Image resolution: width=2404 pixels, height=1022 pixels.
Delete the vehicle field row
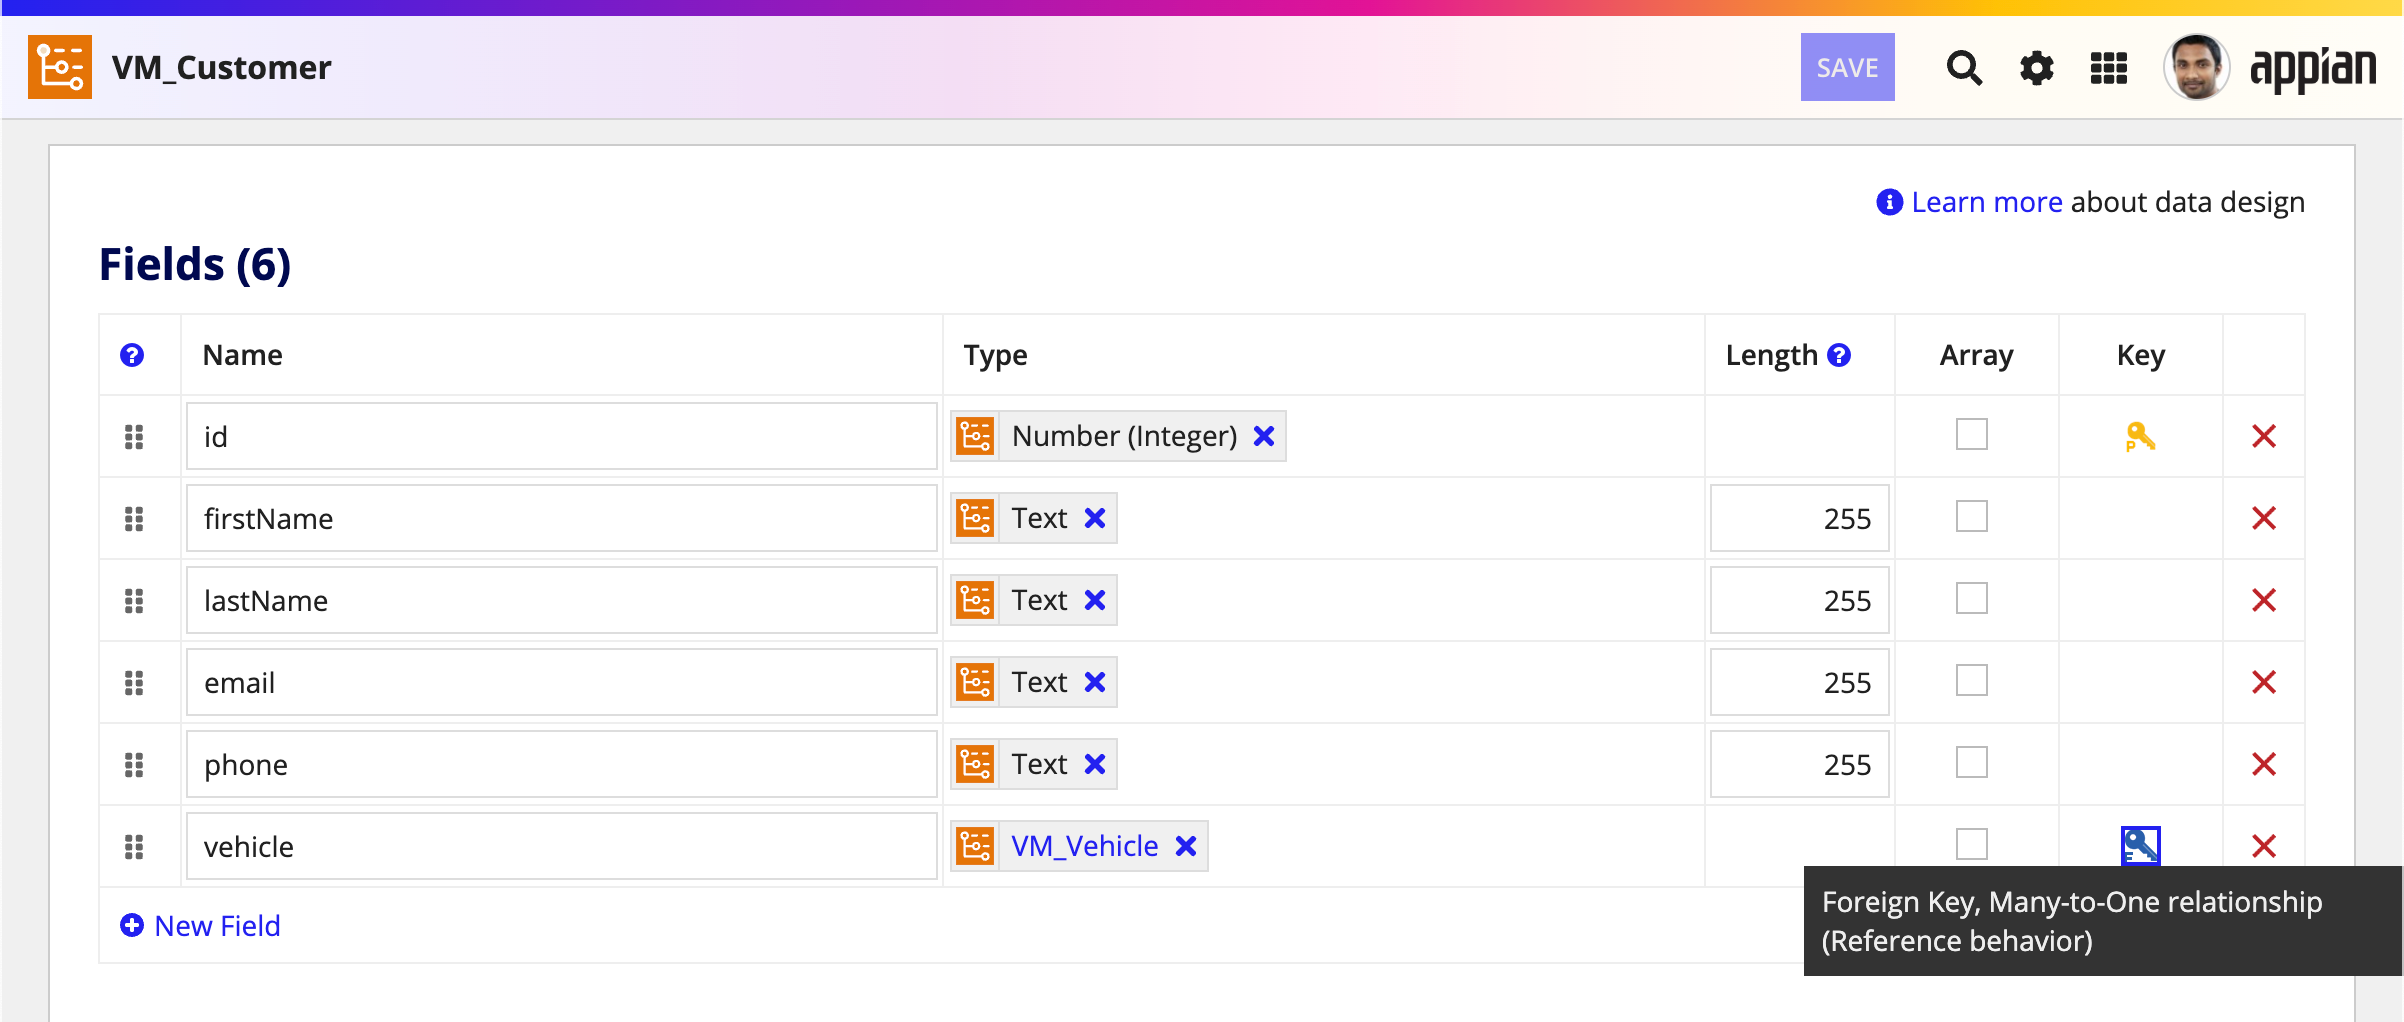coord(2264,846)
